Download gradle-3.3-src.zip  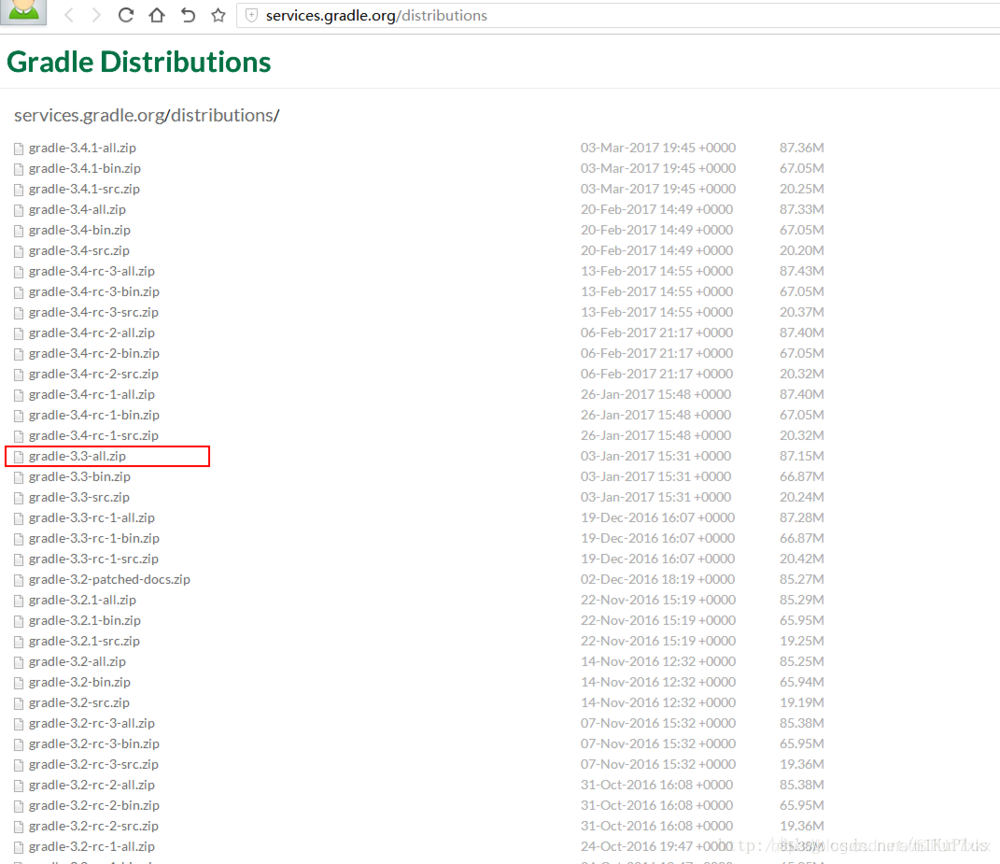click(79, 497)
